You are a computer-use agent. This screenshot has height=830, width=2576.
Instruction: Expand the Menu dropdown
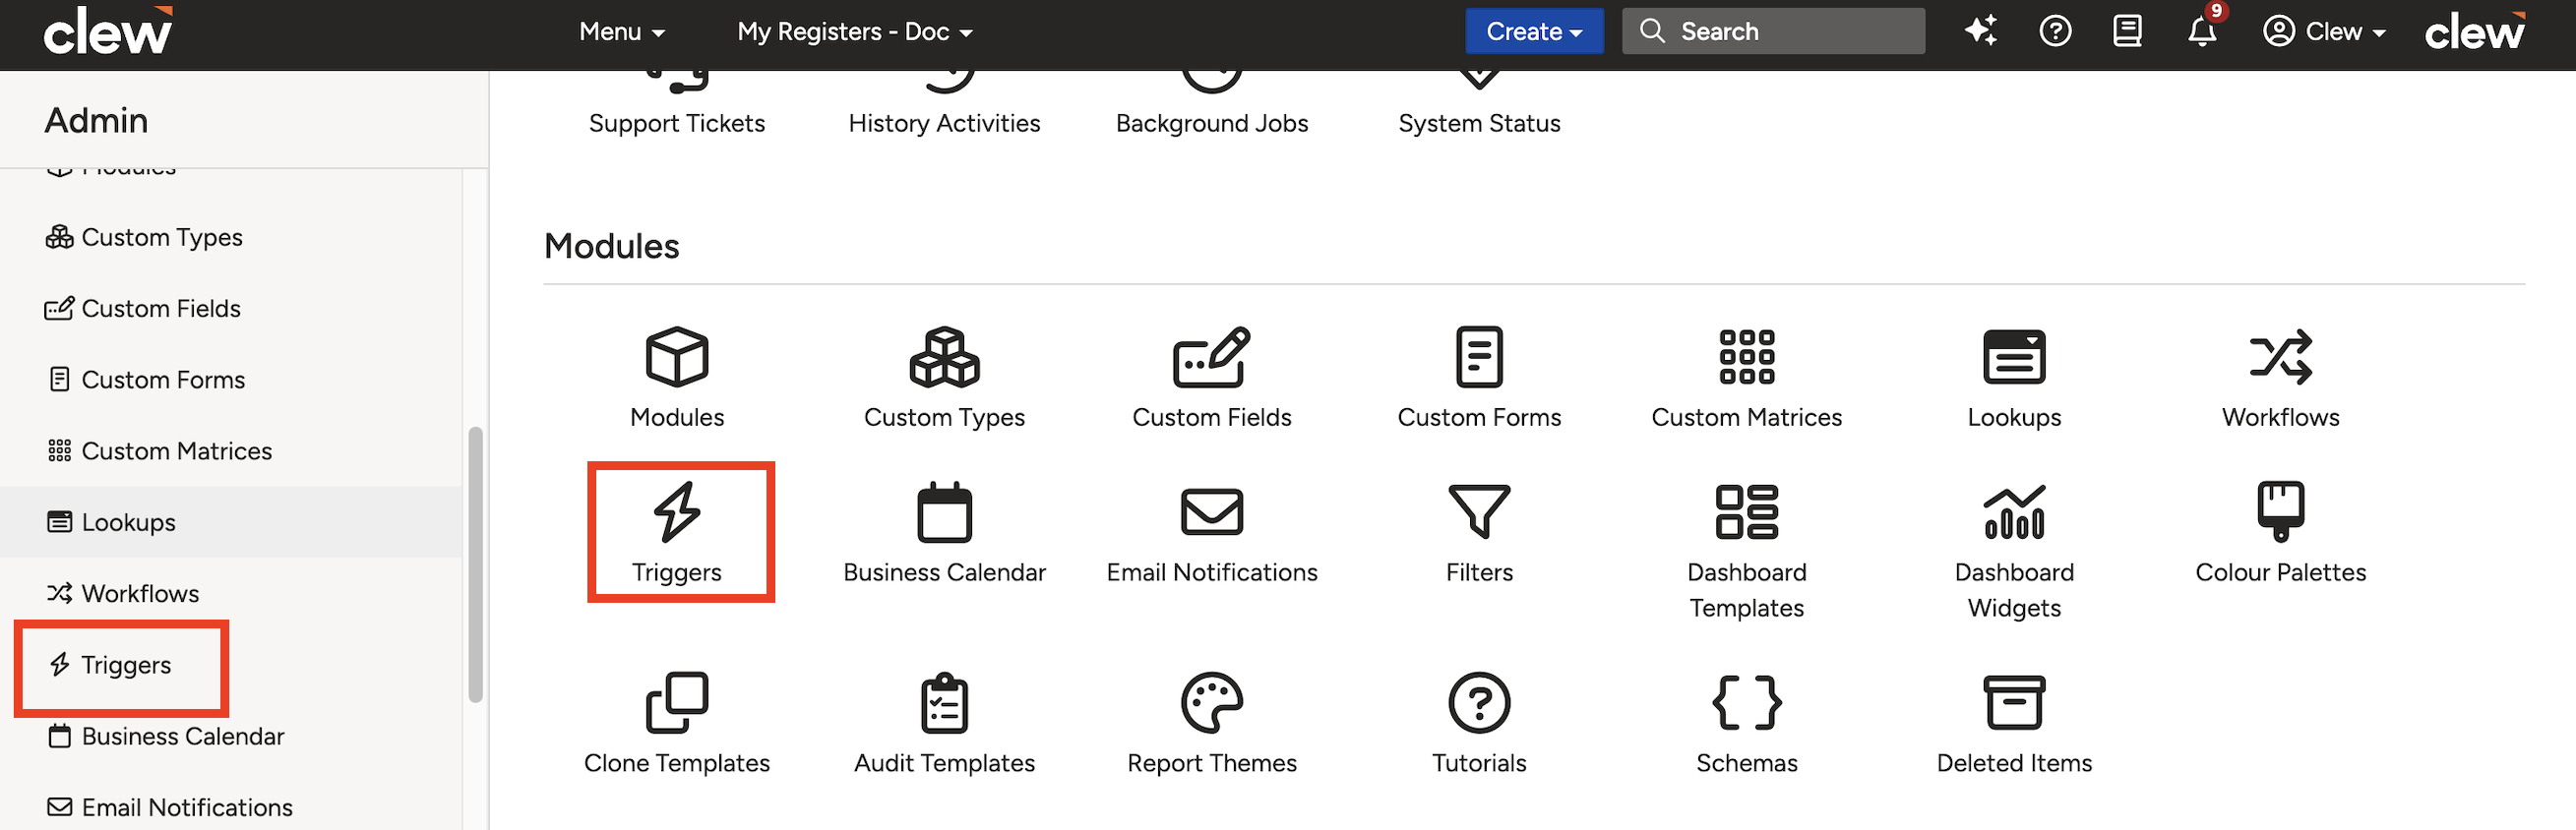pyautogui.click(x=621, y=32)
